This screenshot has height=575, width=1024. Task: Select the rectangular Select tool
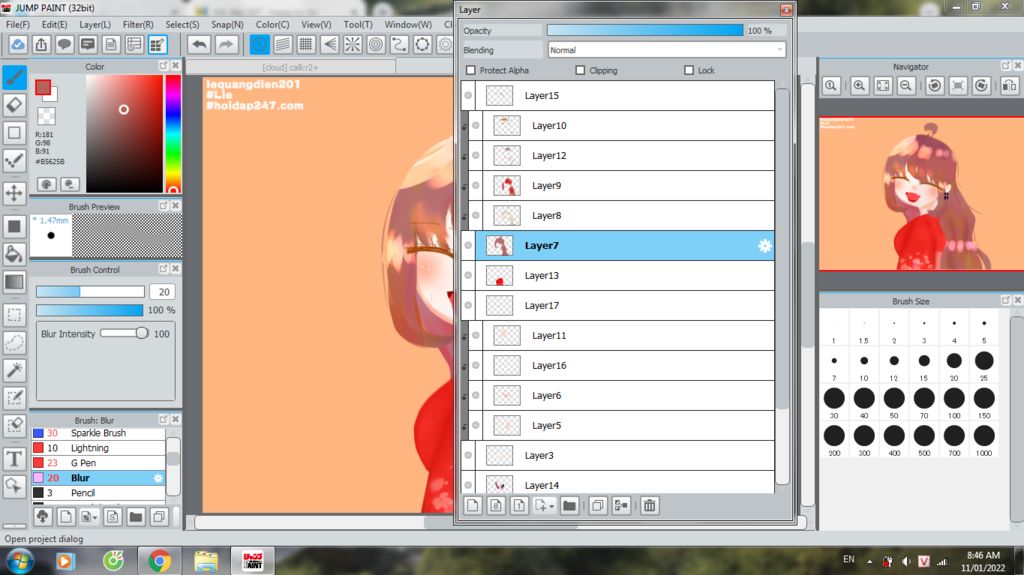pos(14,315)
